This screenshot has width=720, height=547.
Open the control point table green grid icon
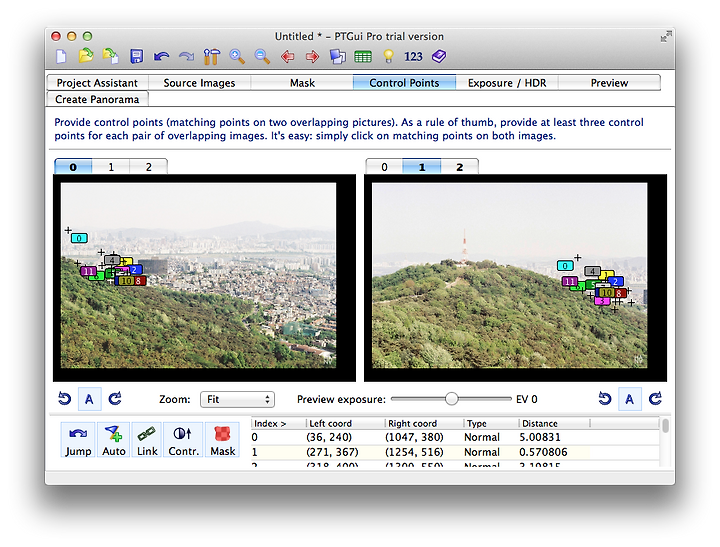(x=363, y=56)
